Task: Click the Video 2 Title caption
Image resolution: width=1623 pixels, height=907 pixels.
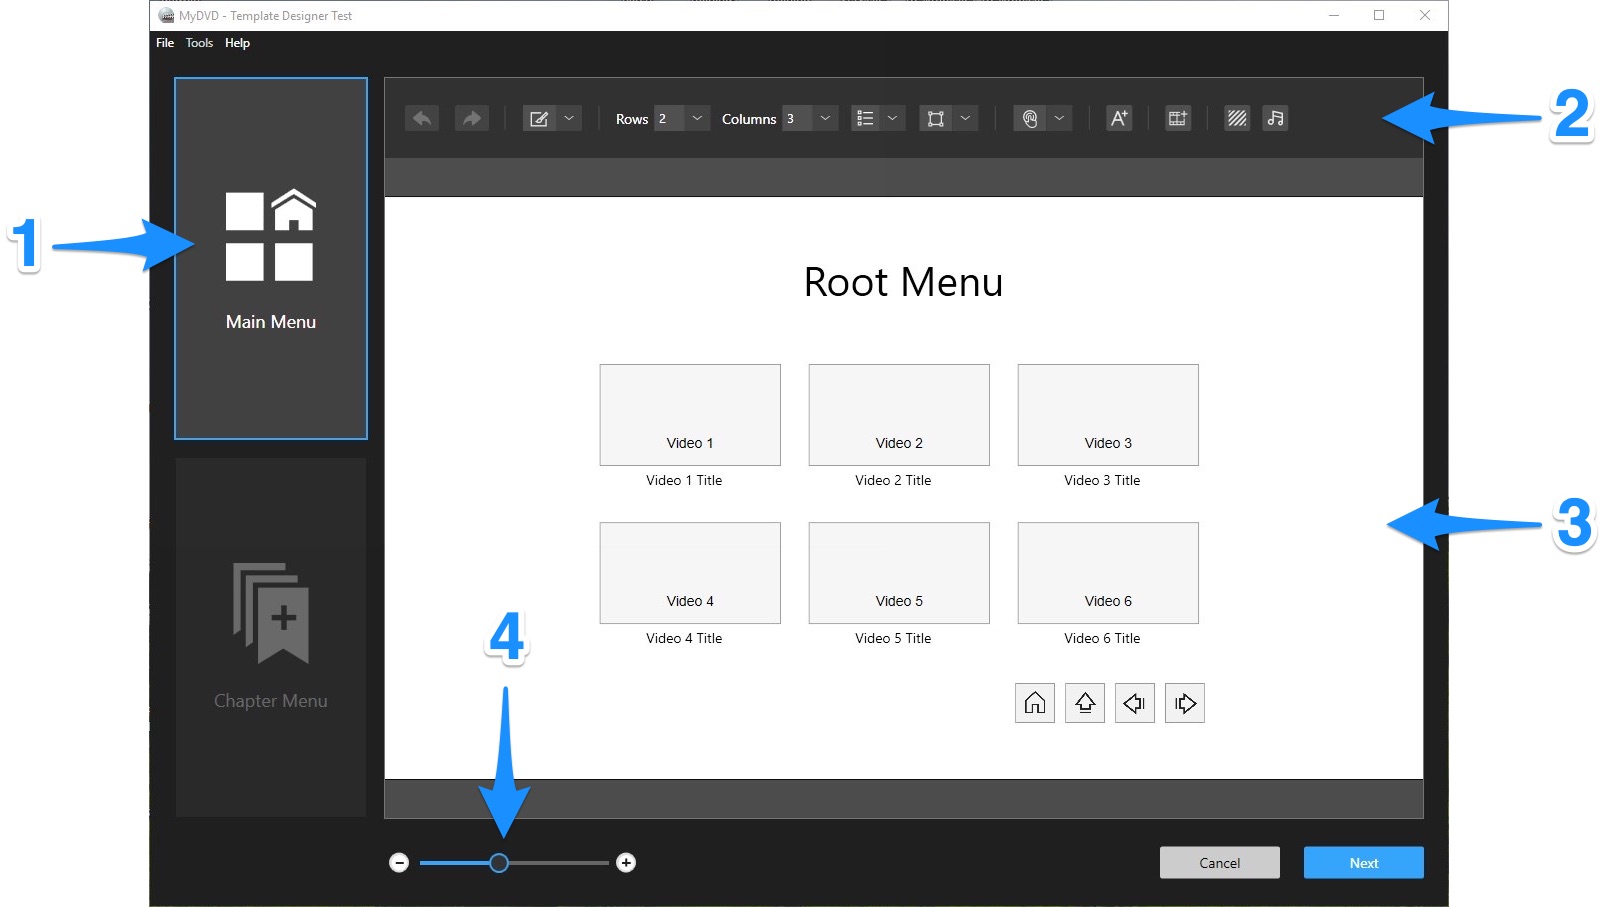Action: pyautogui.click(x=893, y=480)
